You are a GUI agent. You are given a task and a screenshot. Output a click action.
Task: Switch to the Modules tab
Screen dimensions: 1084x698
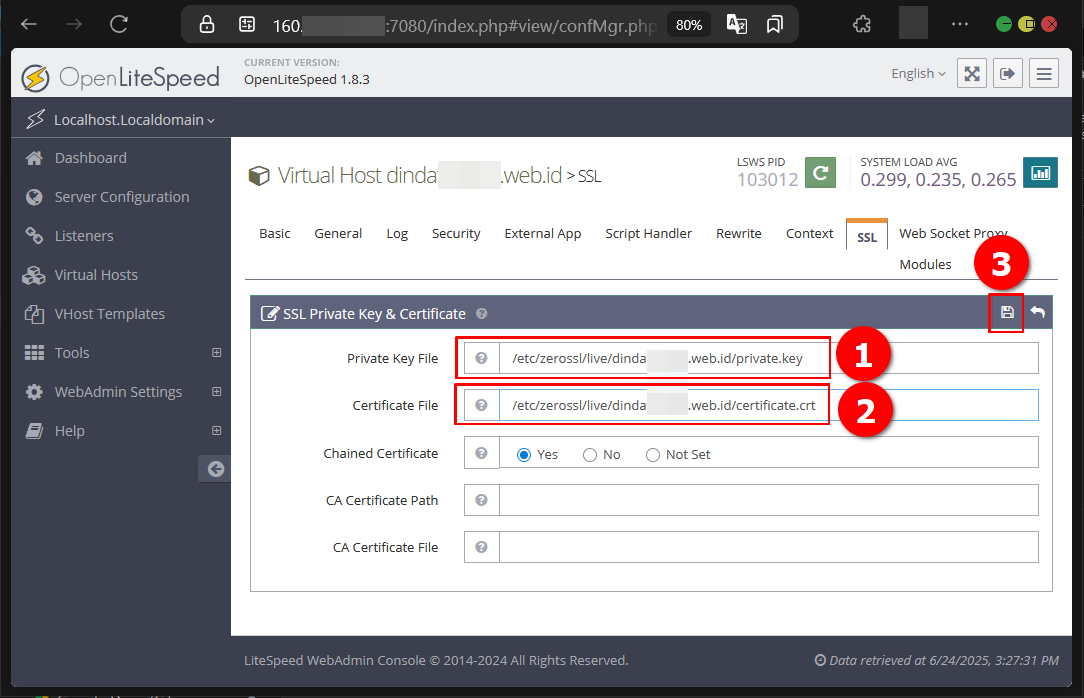925,264
